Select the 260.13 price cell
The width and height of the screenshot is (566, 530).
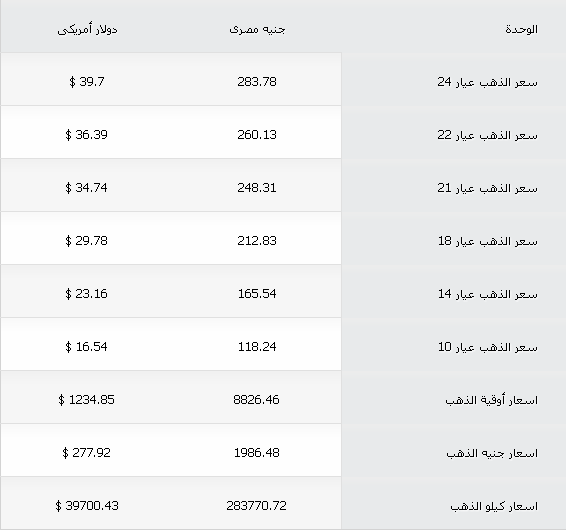pos(257,135)
